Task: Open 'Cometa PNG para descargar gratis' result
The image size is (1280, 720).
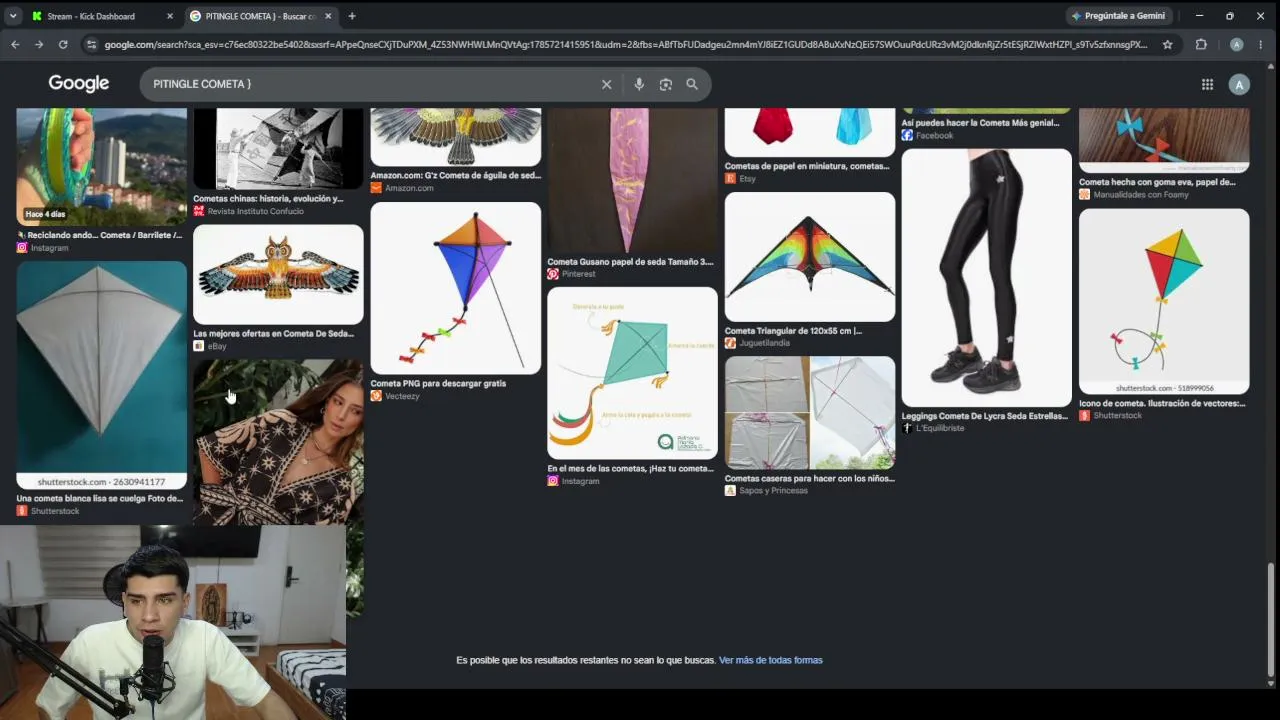Action: tap(438, 383)
